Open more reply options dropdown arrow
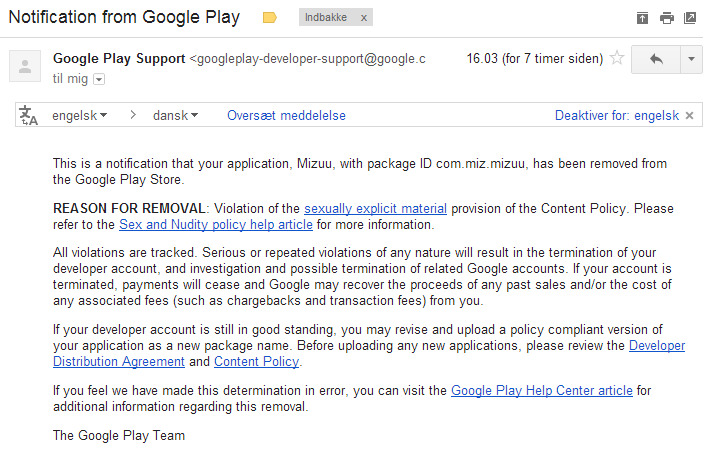 coord(691,59)
